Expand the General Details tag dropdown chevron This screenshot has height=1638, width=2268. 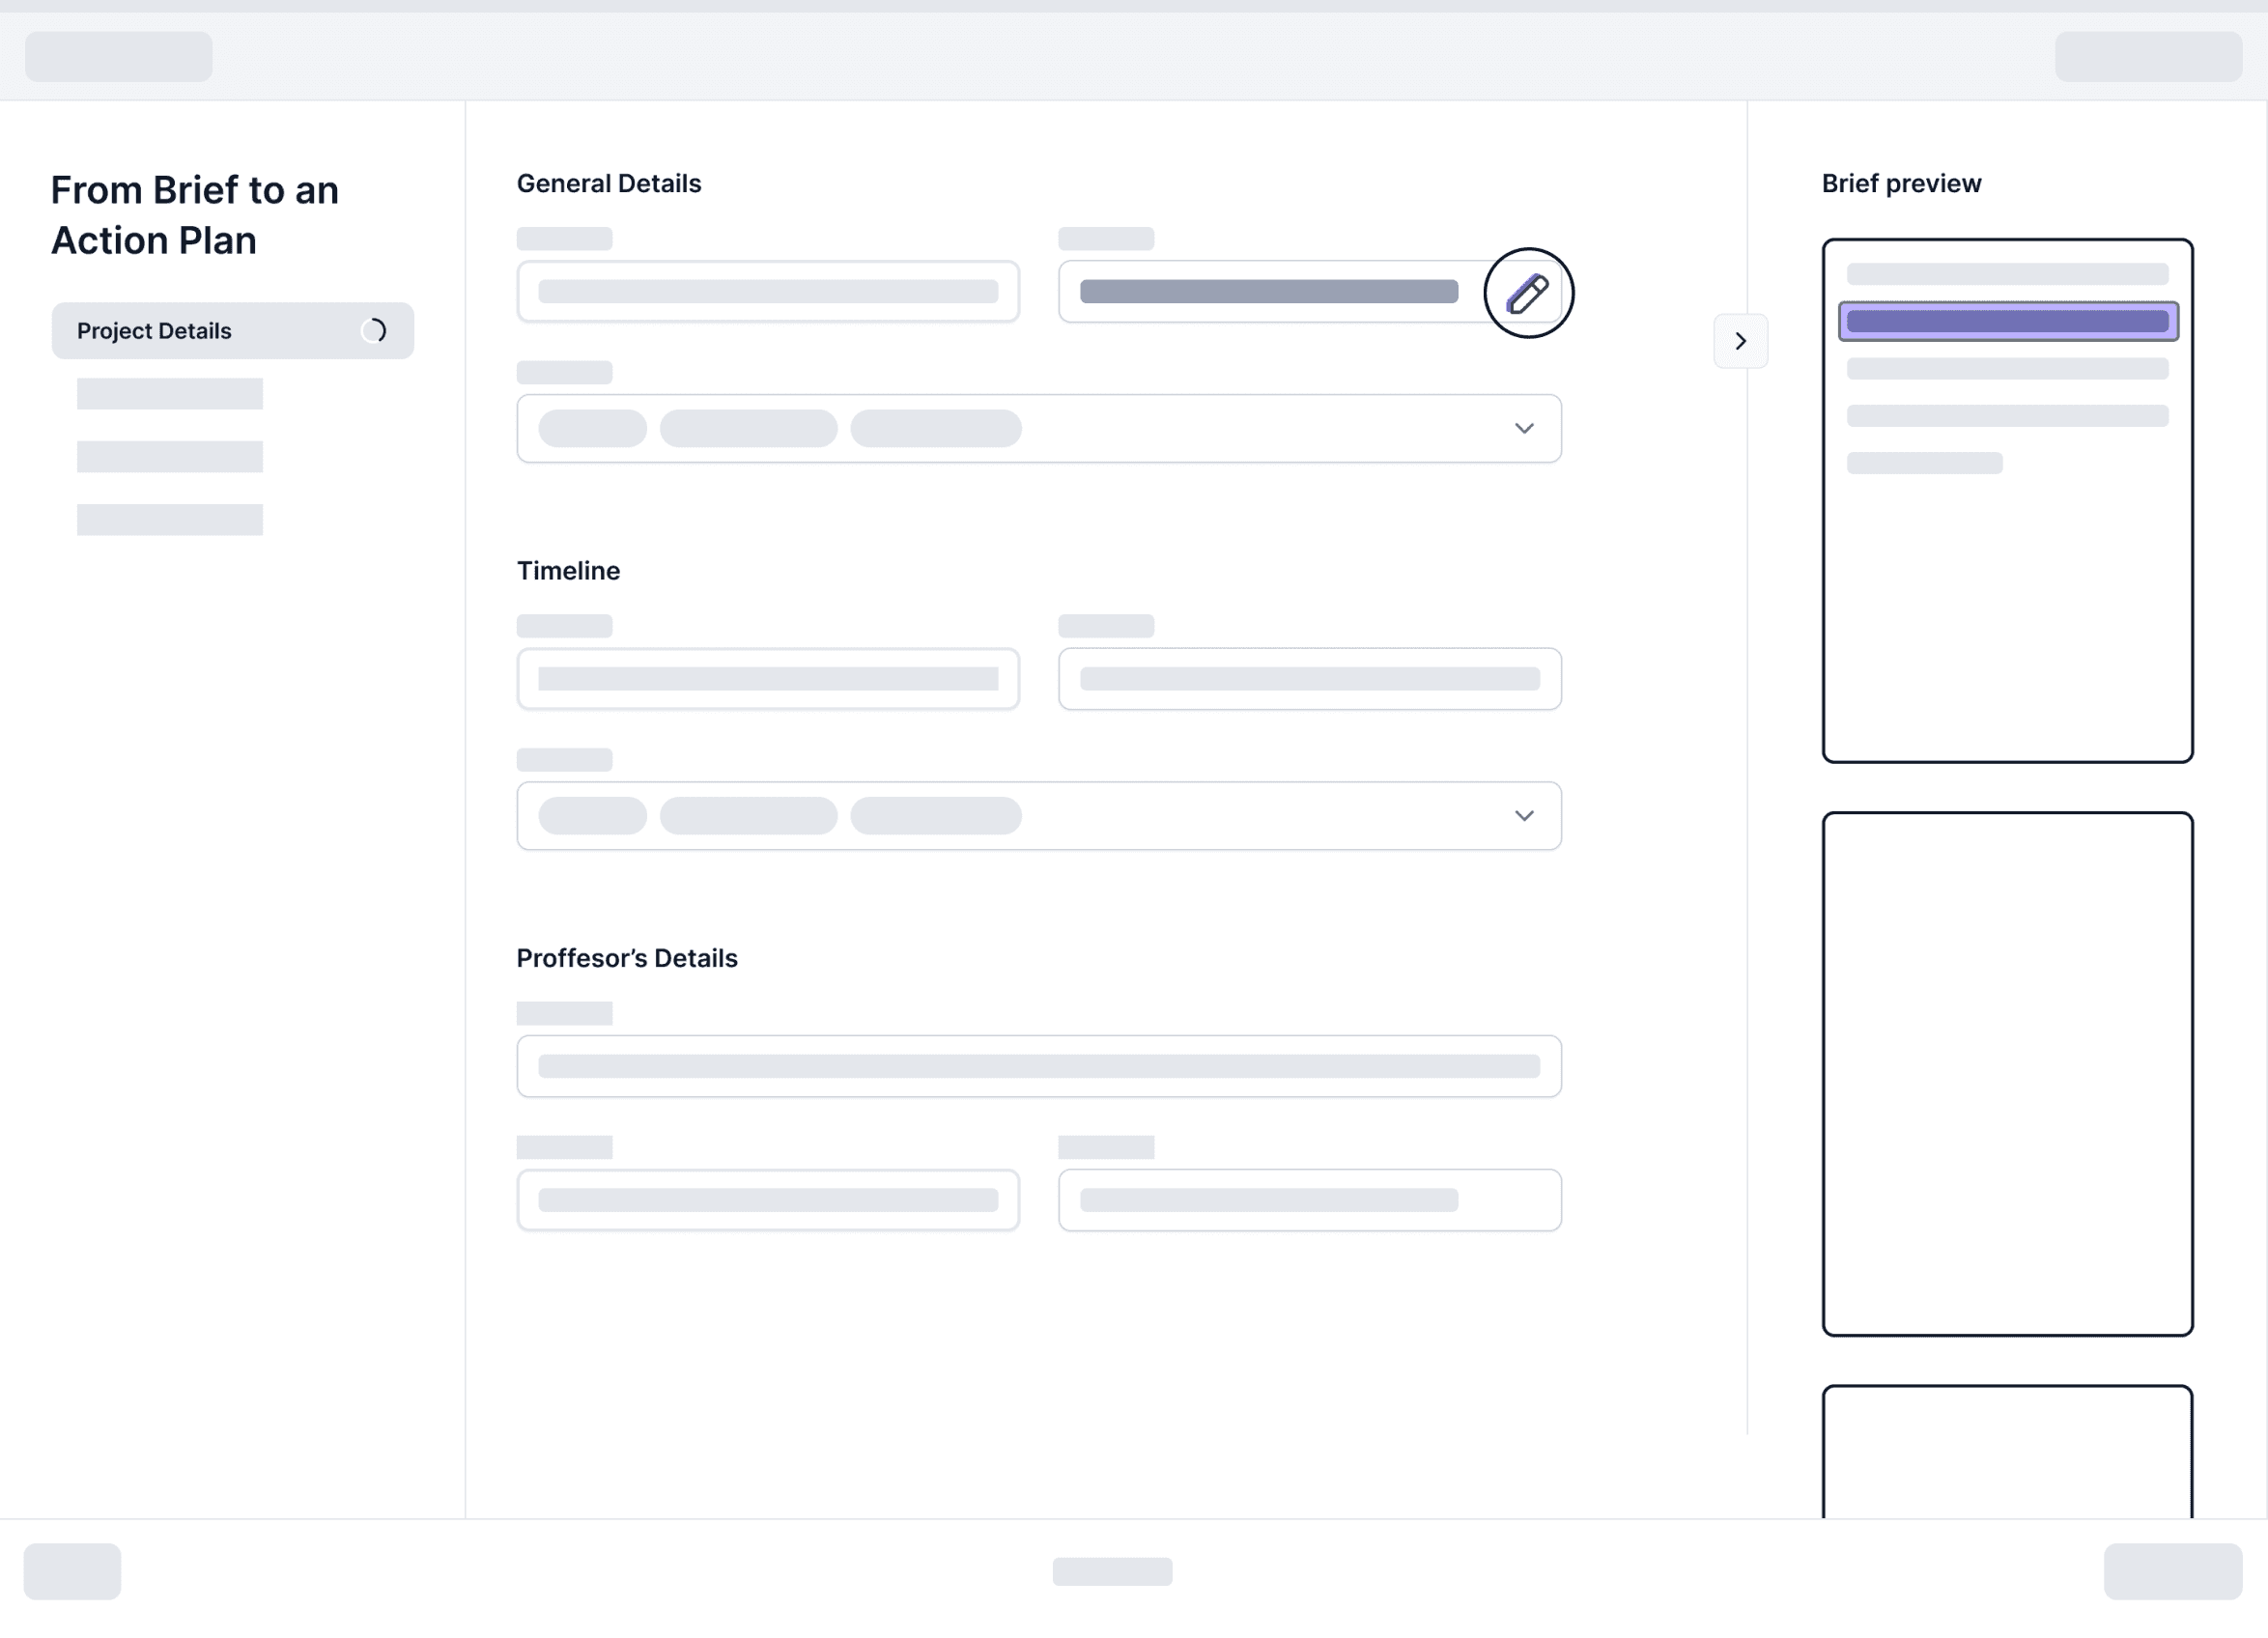(x=1523, y=429)
